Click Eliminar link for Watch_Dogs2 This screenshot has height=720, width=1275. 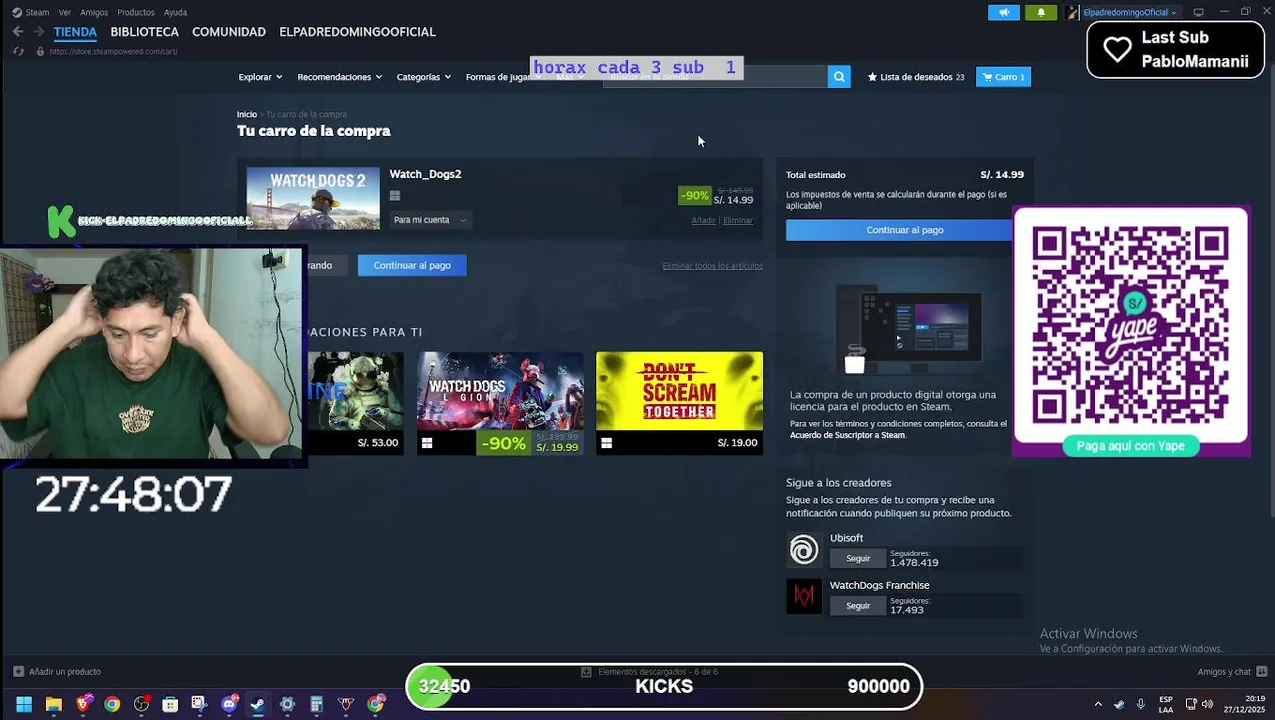point(738,220)
